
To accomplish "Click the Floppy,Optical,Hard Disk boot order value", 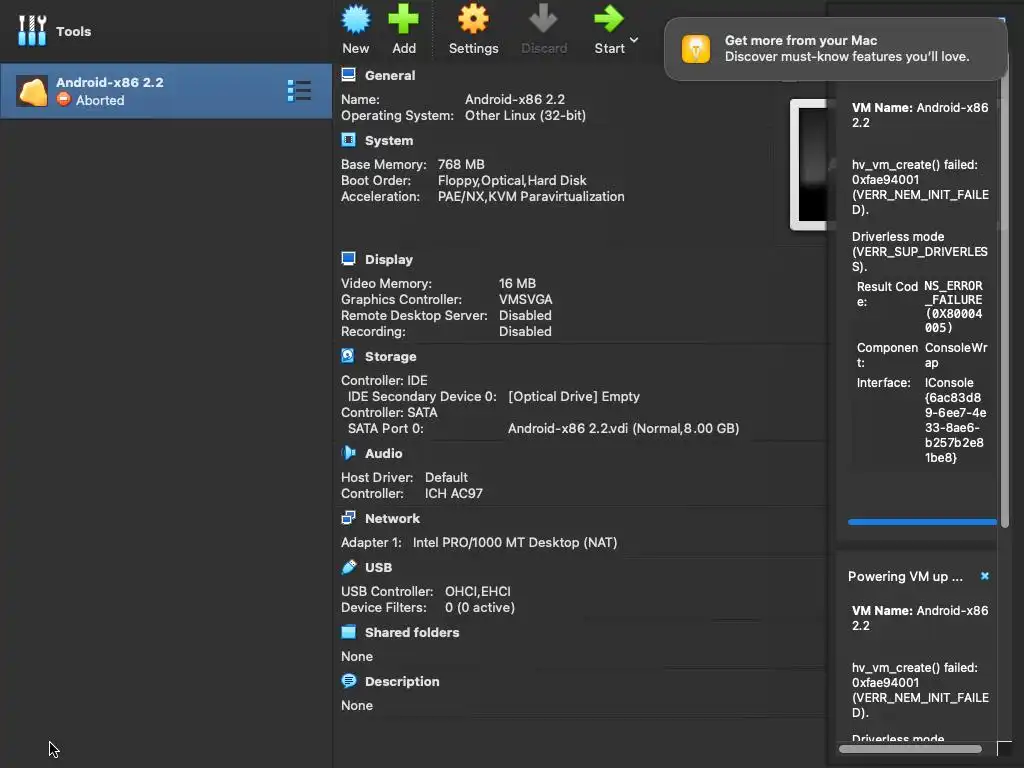I will 512,181.
